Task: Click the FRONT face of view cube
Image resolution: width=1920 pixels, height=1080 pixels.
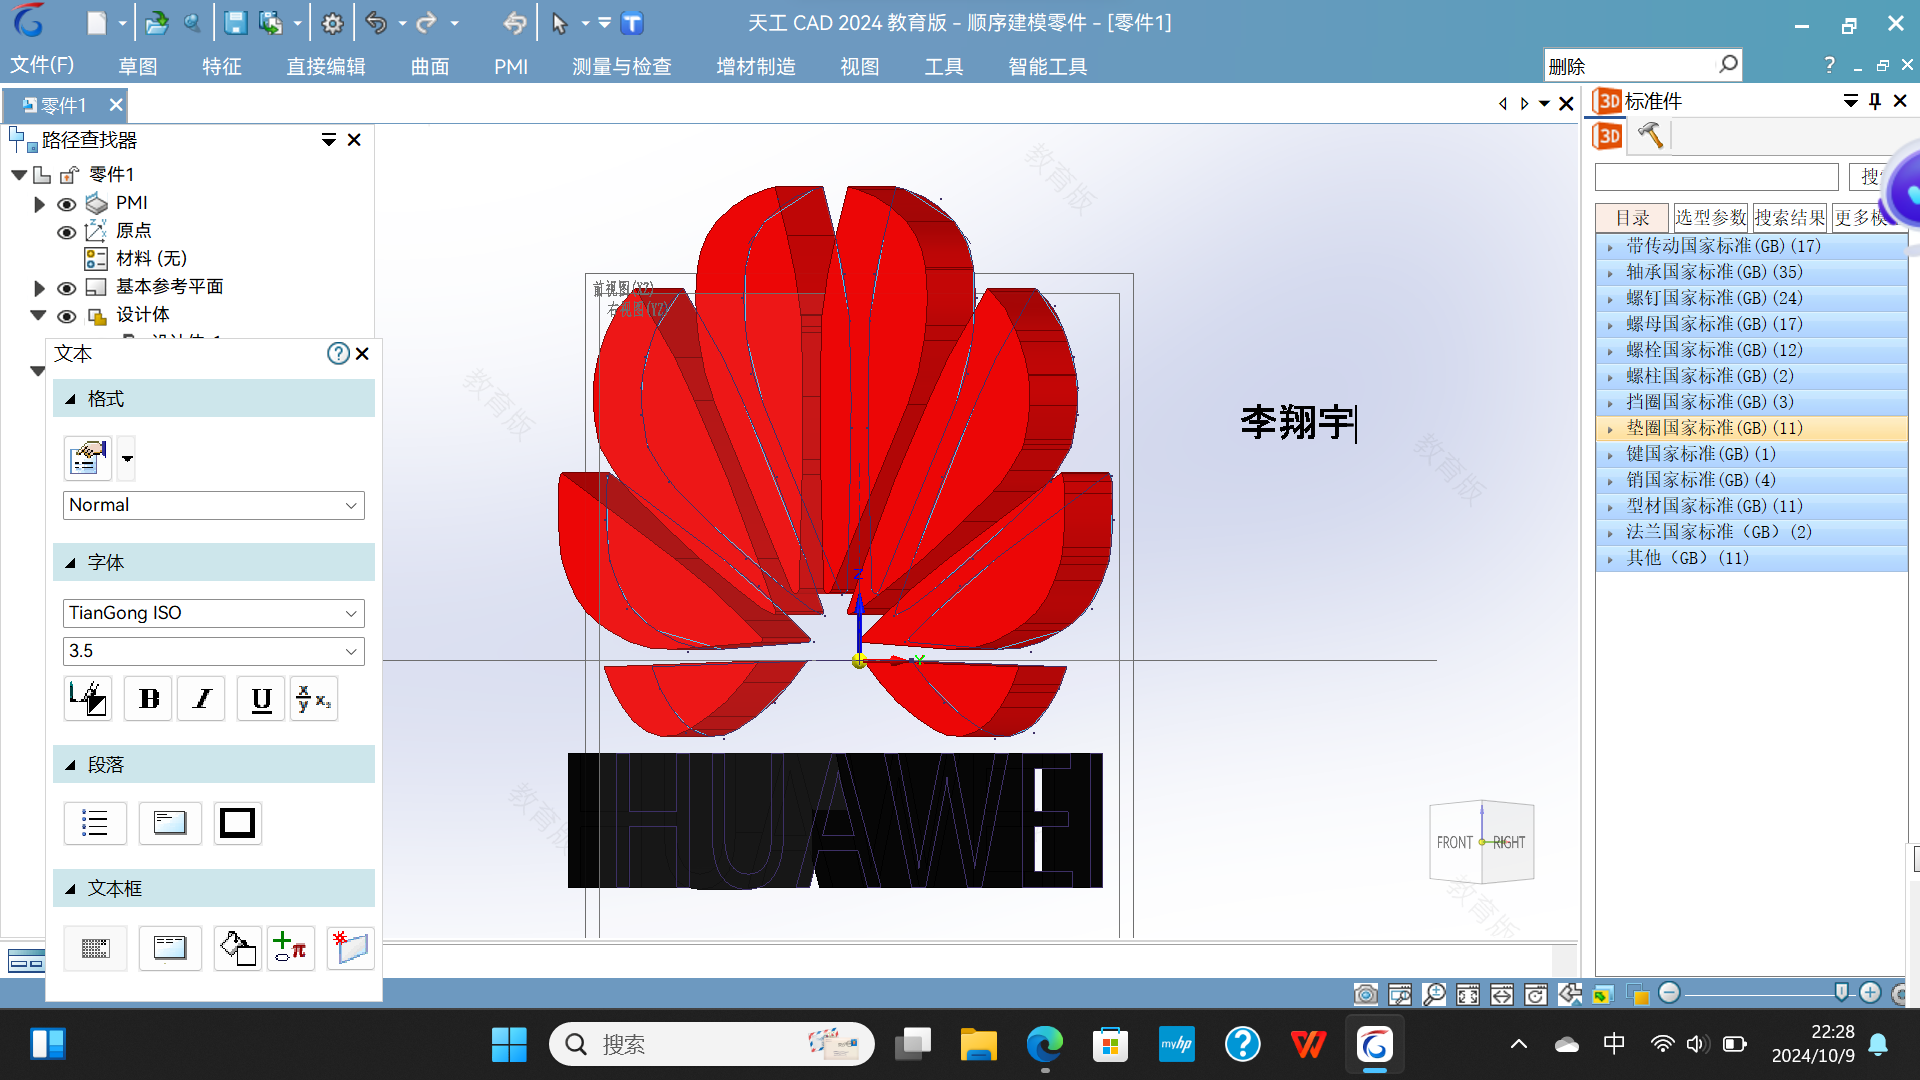Action: (x=1455, y=842)
